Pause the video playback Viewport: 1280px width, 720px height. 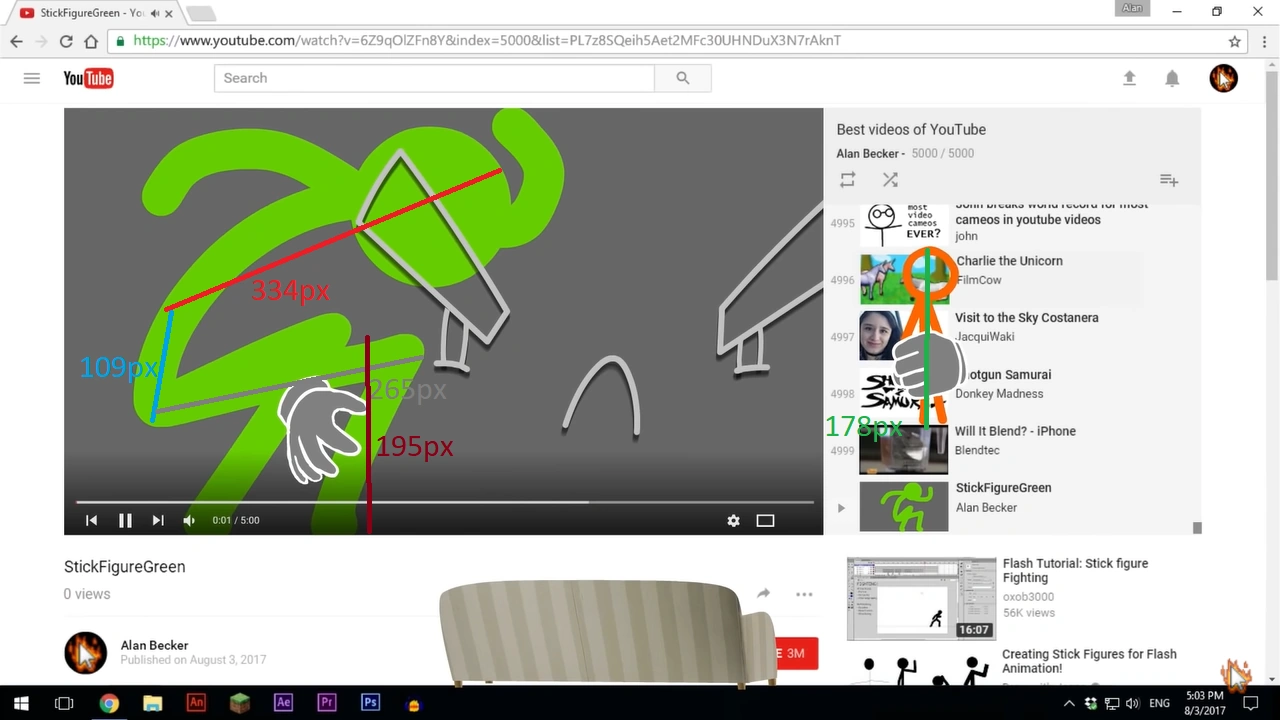click(x=125, y=520)
